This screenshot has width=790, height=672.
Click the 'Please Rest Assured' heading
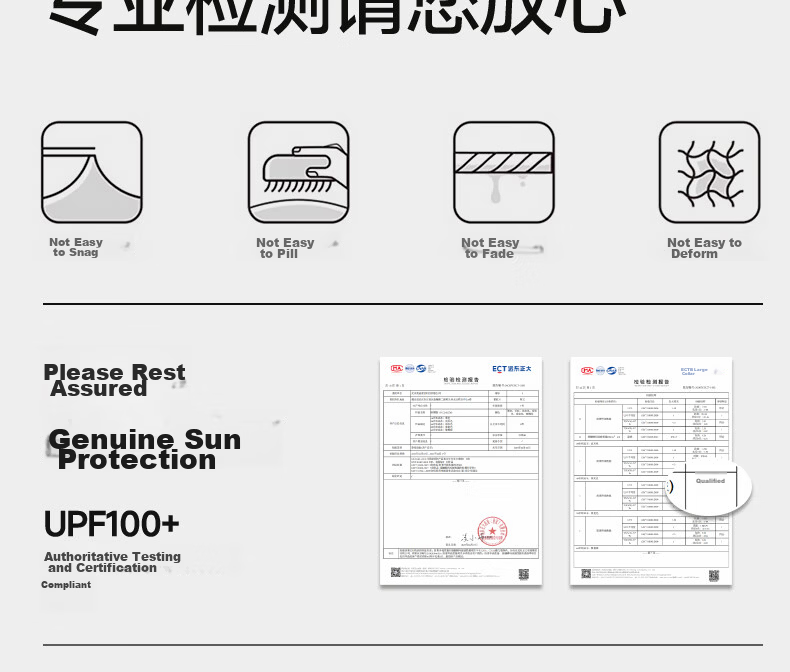(114, 380)
